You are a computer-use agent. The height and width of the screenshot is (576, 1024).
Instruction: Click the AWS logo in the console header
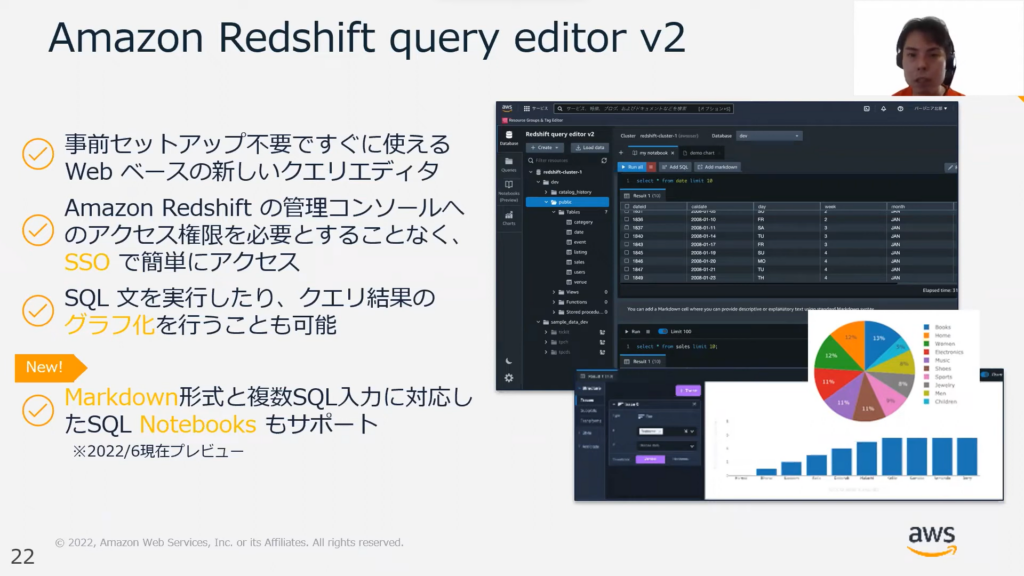tap(508, 108)
